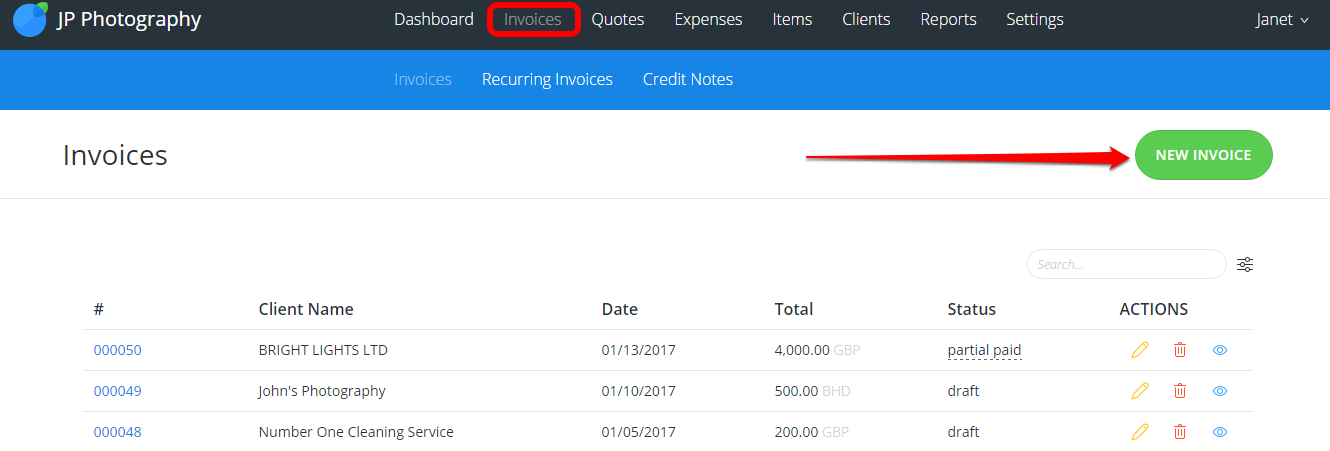
Task: Go to Invoices in top navigation
Action: [x=533, y=20]
